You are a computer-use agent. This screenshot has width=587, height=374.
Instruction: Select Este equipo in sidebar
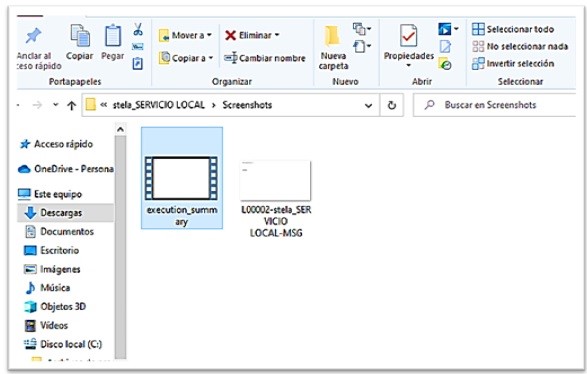tap(50, 194)
